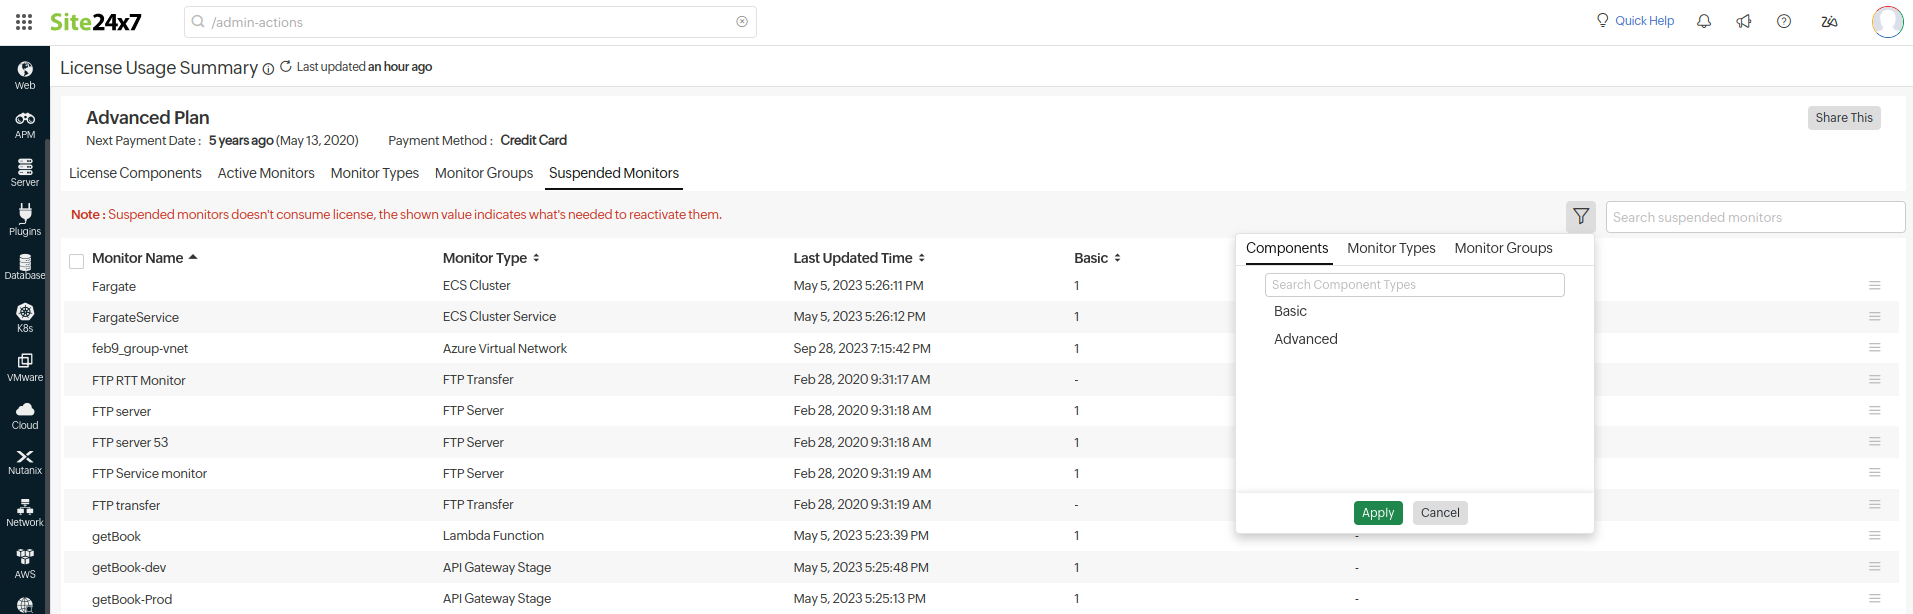The width and height of the screenshot is (1913, 614).
Task: Click the refresh icon beside Last updated
Action: (x=285, y=67)
